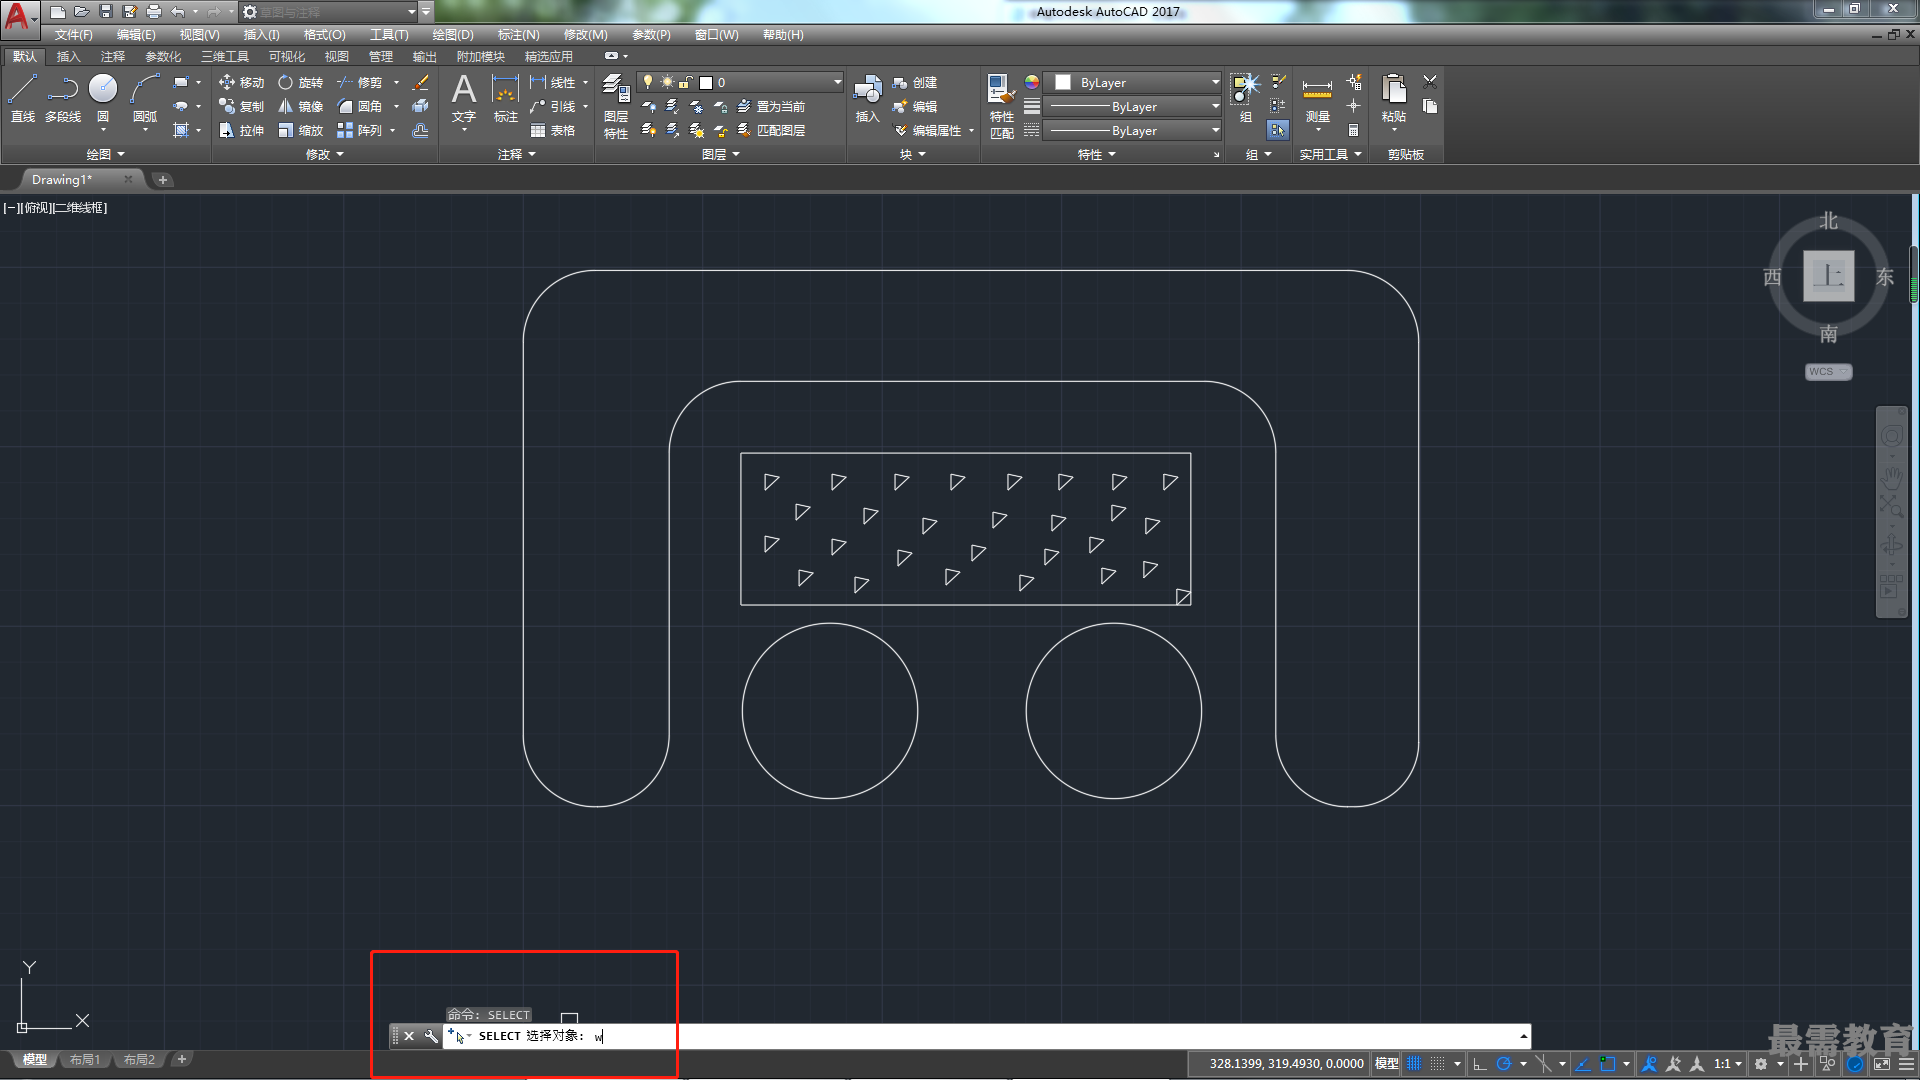Expand the Block (块) panel
The width and height of the screenshot is (1920, 1080).
point(912,154)
